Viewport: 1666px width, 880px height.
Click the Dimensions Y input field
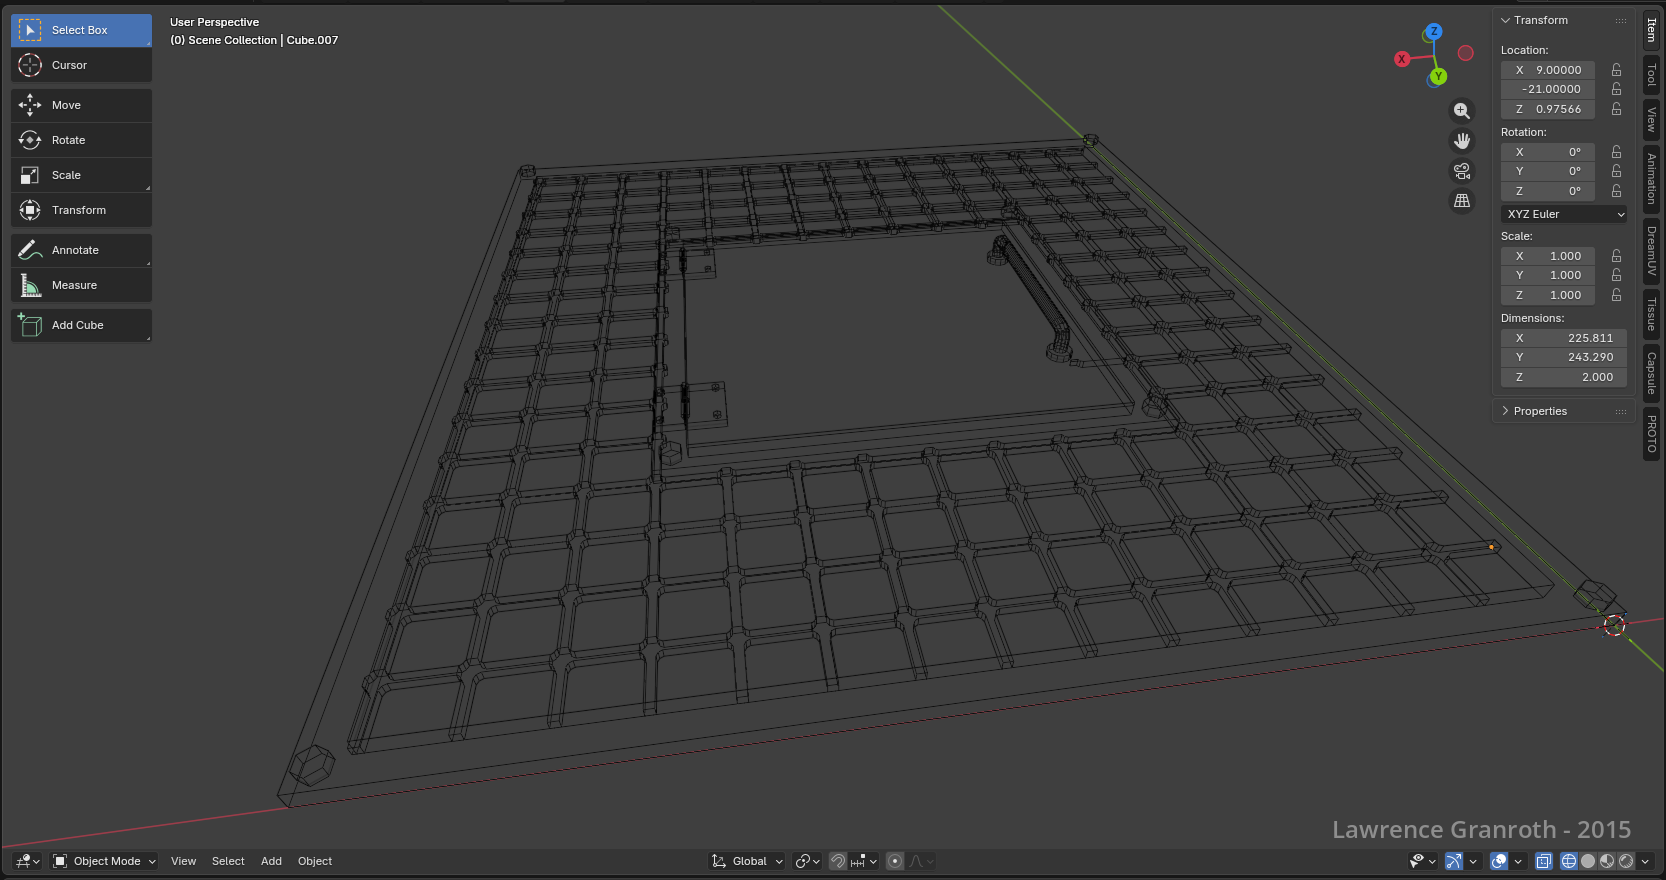(1564, 357)
